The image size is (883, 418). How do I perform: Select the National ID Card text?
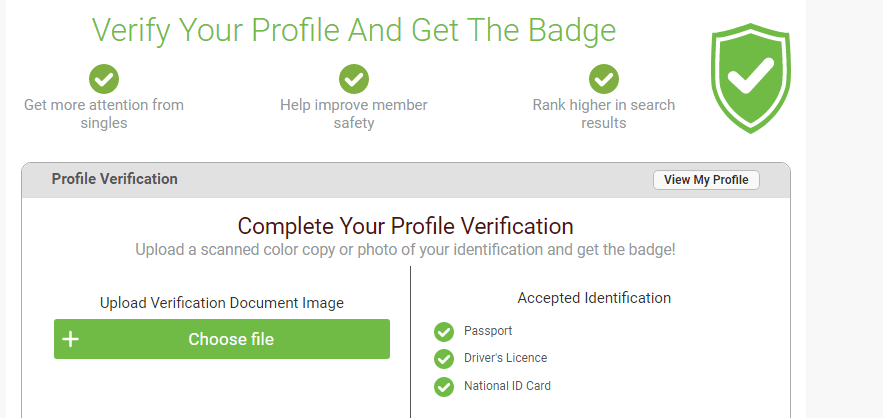[507, 386]
